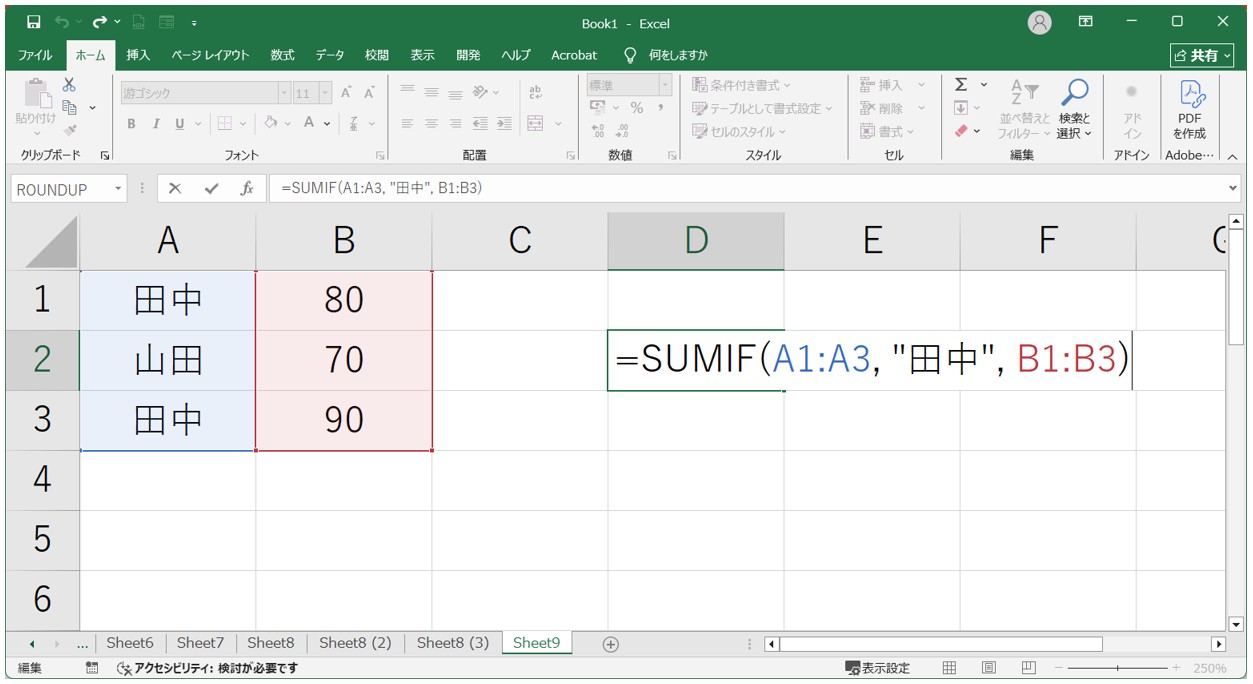Open the Insert Function fx dialog
This screenshot has width=1253, height=684.
click(247, 189)
